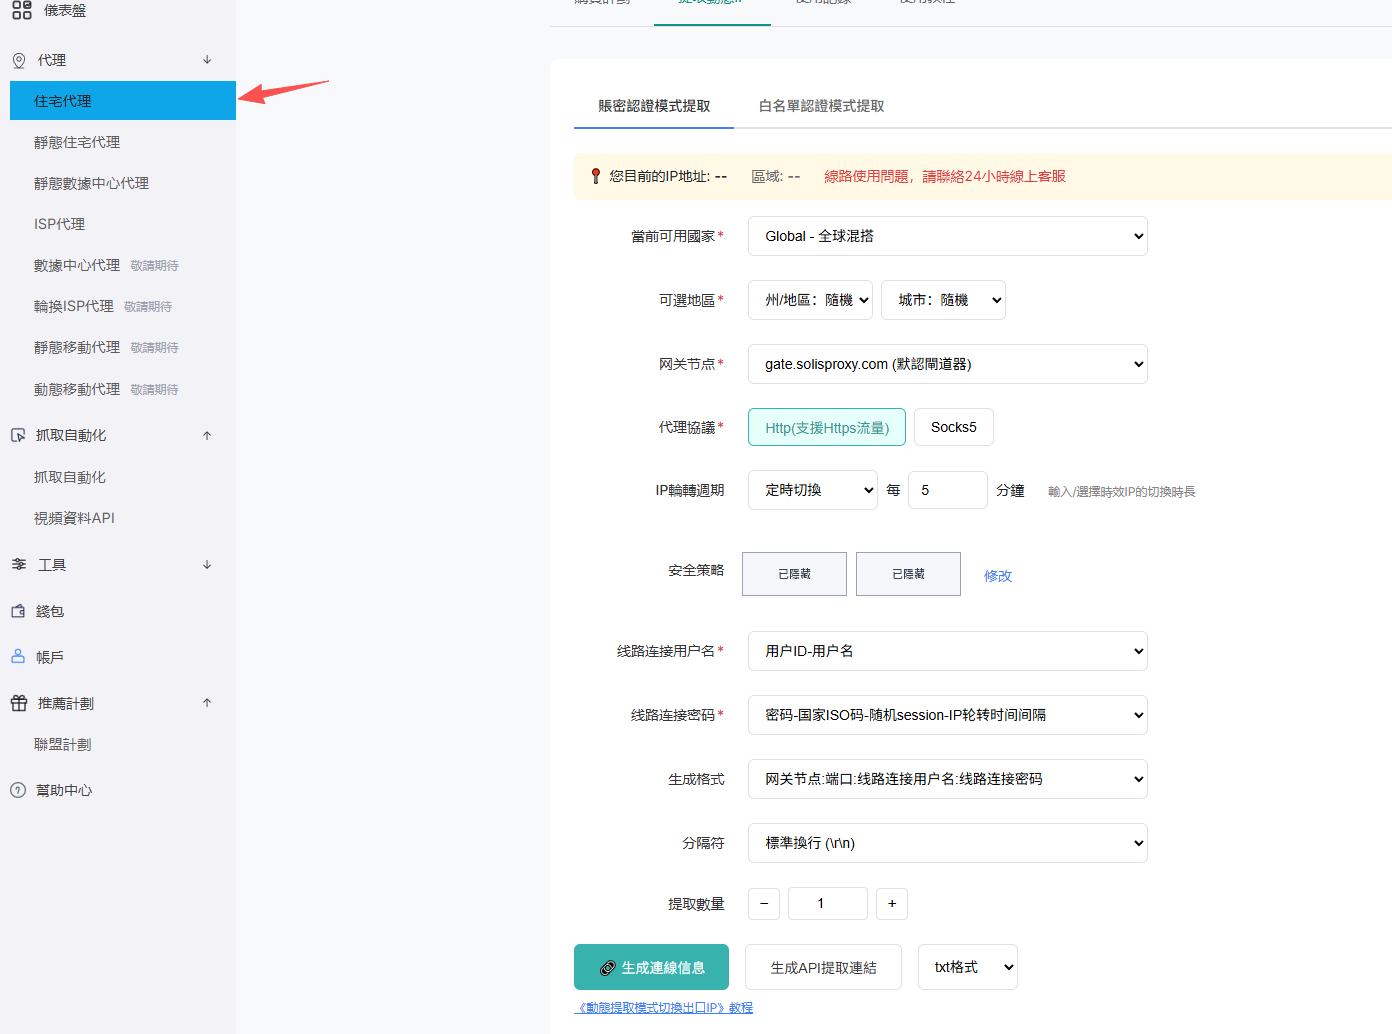Select the Http proxy protocol option
Image resolution: width=1392 pixels, height=1034 pixels.
827,427
